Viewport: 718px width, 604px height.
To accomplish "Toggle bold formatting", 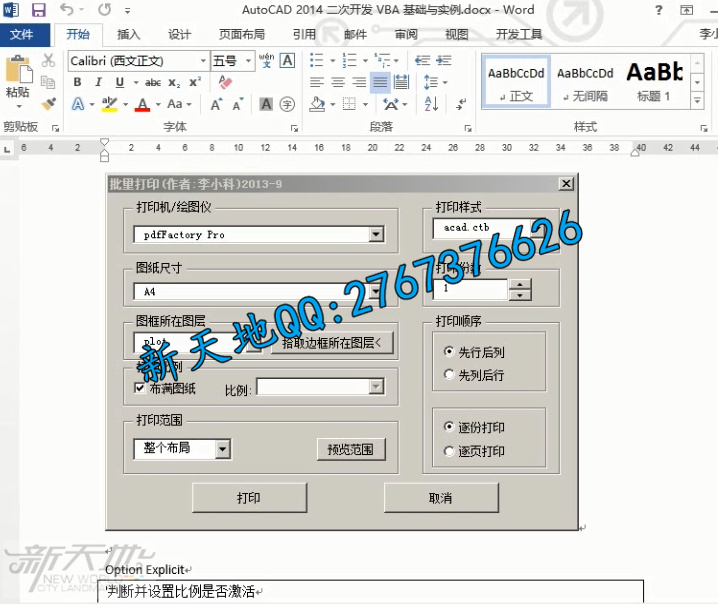I will point(77,82).
